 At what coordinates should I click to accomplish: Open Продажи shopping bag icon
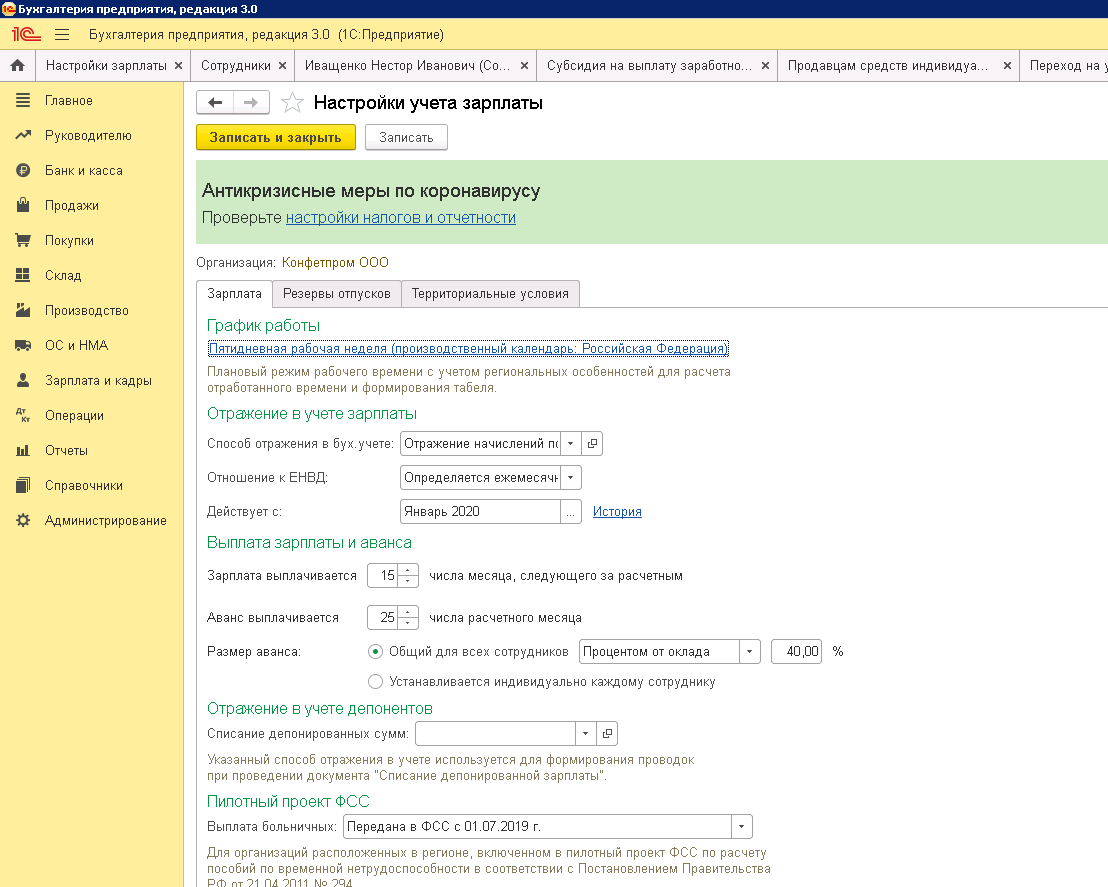tap(23, 205)
